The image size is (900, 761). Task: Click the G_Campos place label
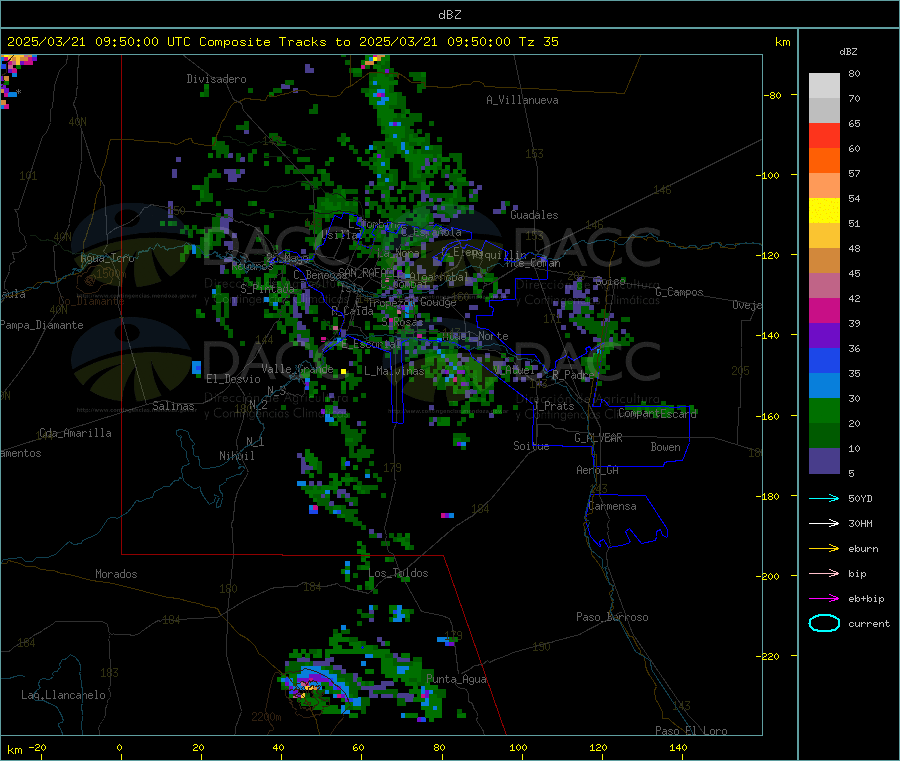pos(680,292)
